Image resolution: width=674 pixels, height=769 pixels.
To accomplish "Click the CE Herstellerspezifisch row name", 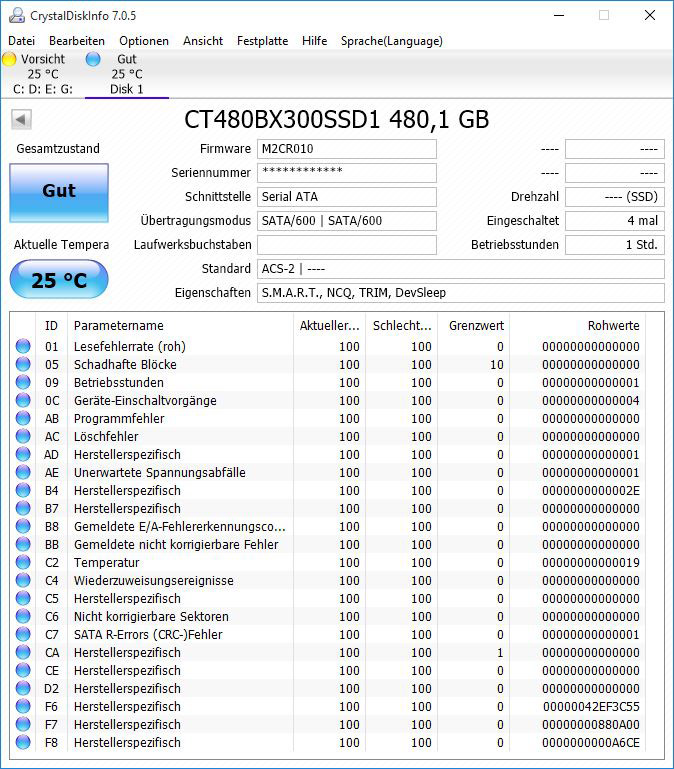I will tap(127, 670).
